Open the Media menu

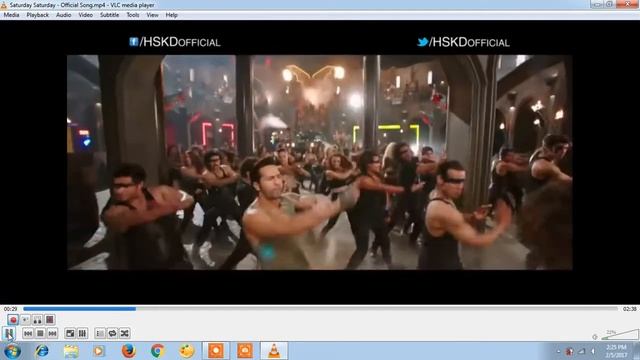(11, 15)
